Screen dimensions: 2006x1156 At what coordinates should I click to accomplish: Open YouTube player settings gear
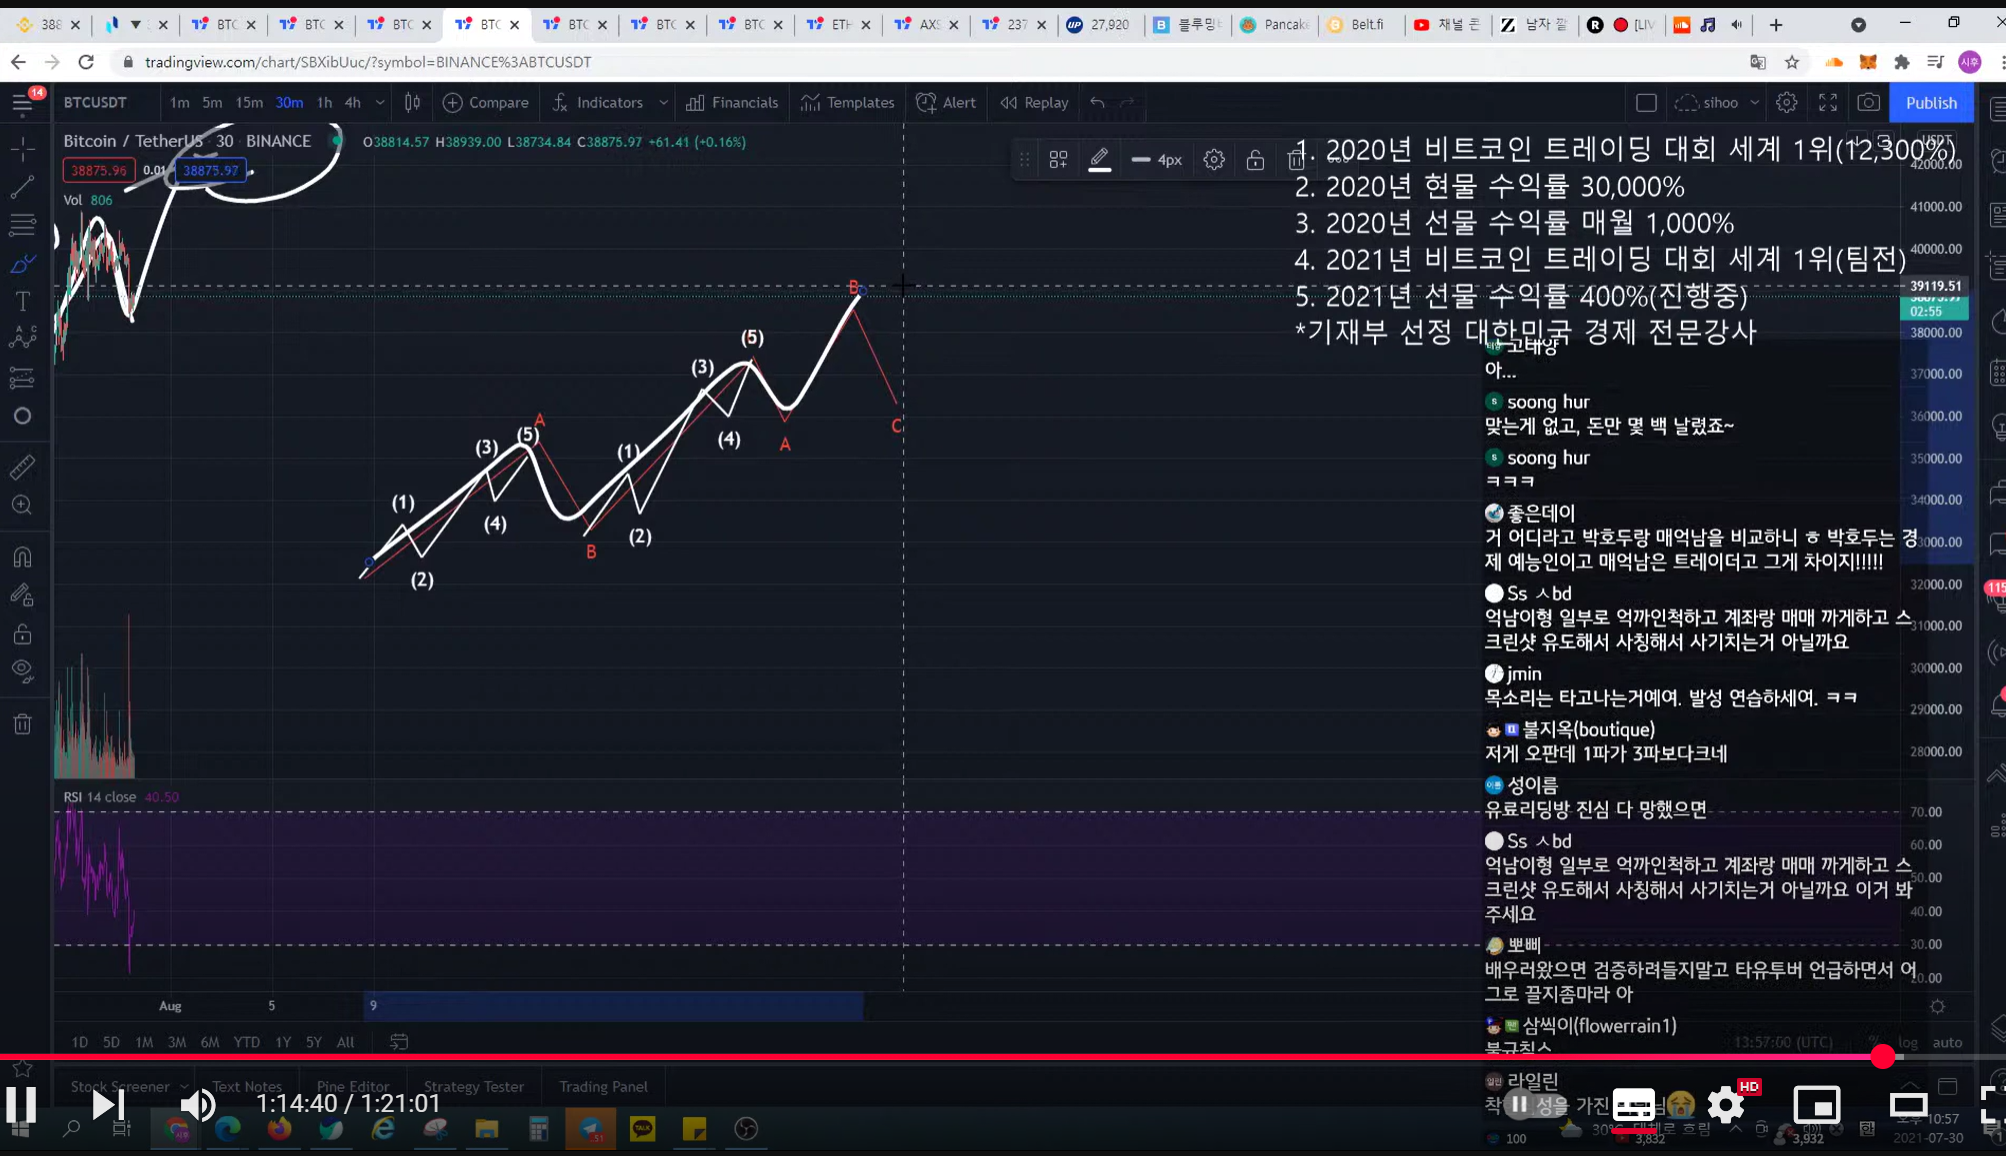pyautogui.click(x=1726, y=1104)
